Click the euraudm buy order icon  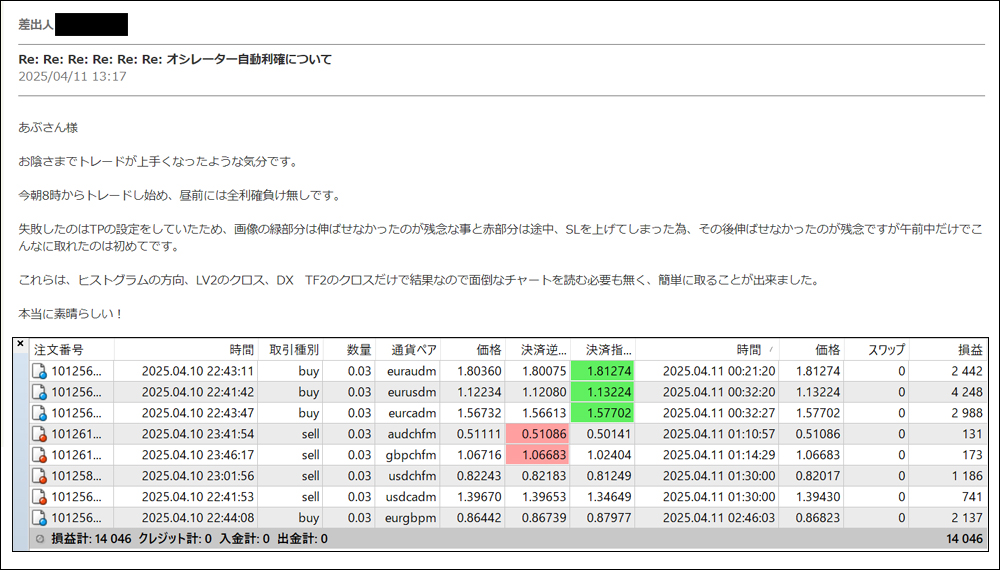pos(40,371)
